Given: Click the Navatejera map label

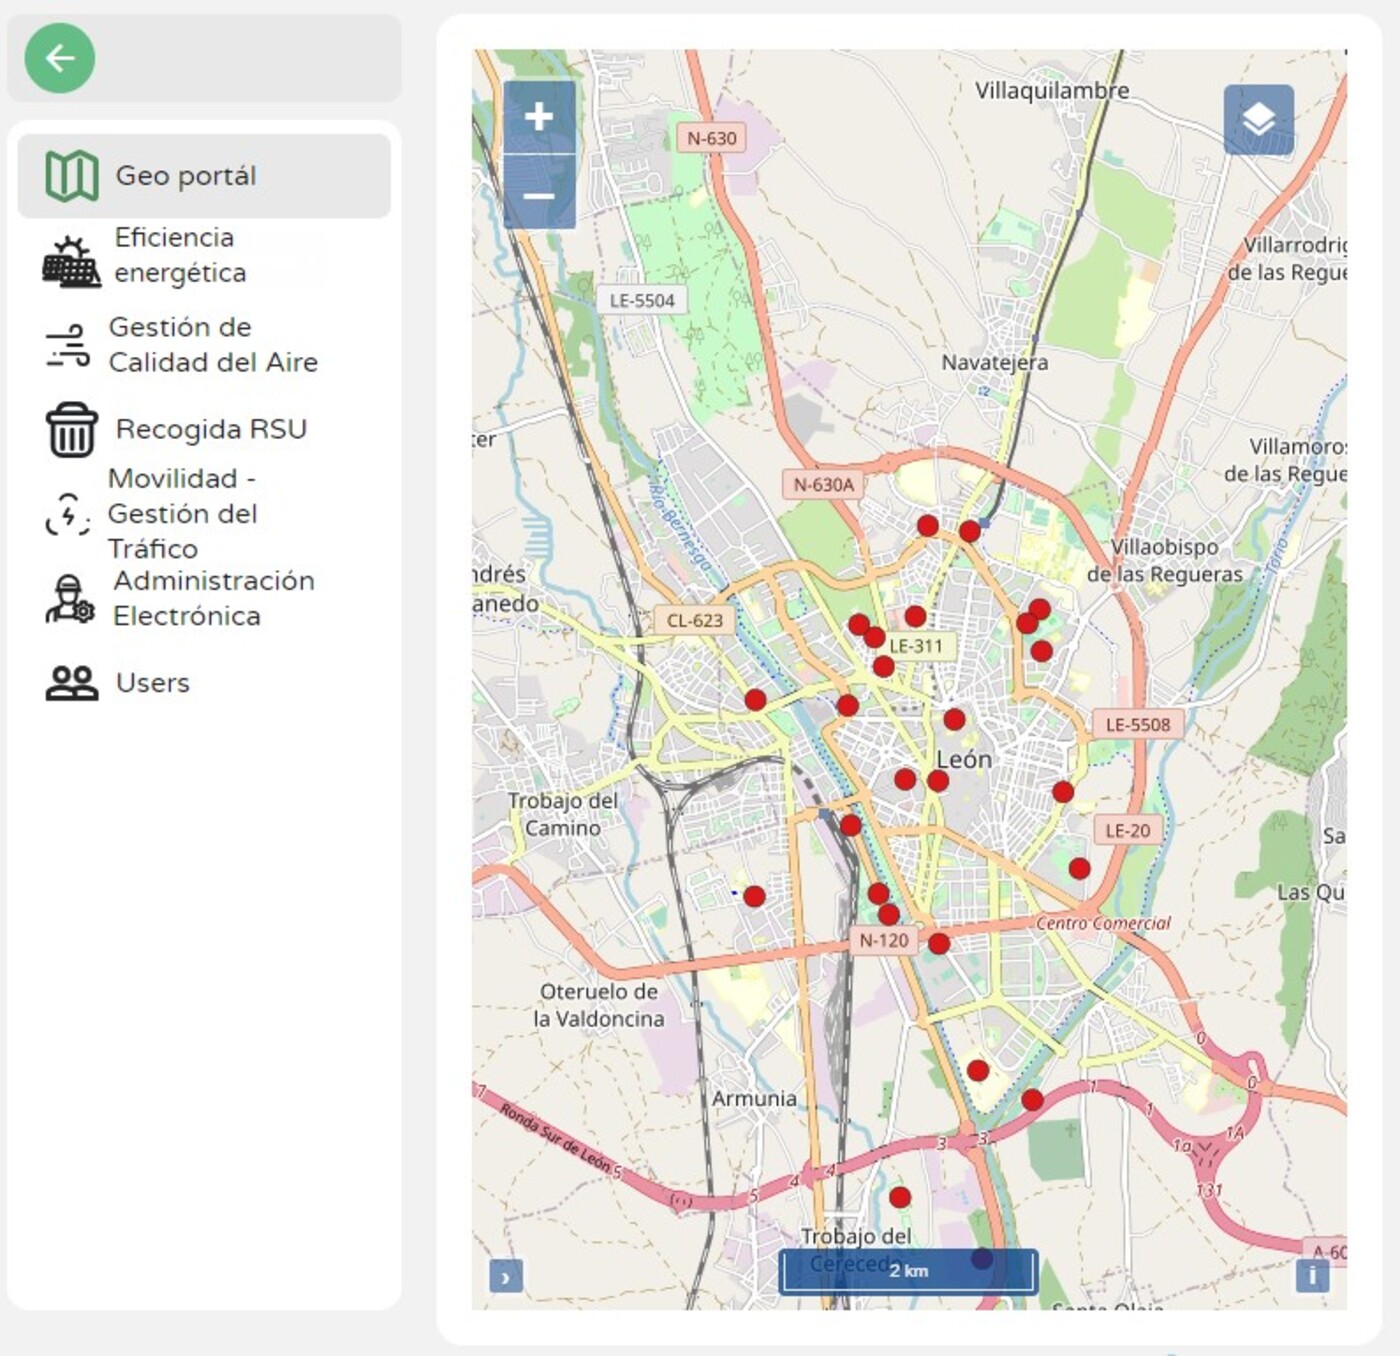Looking at the screenshot, I should pos(995,363).
